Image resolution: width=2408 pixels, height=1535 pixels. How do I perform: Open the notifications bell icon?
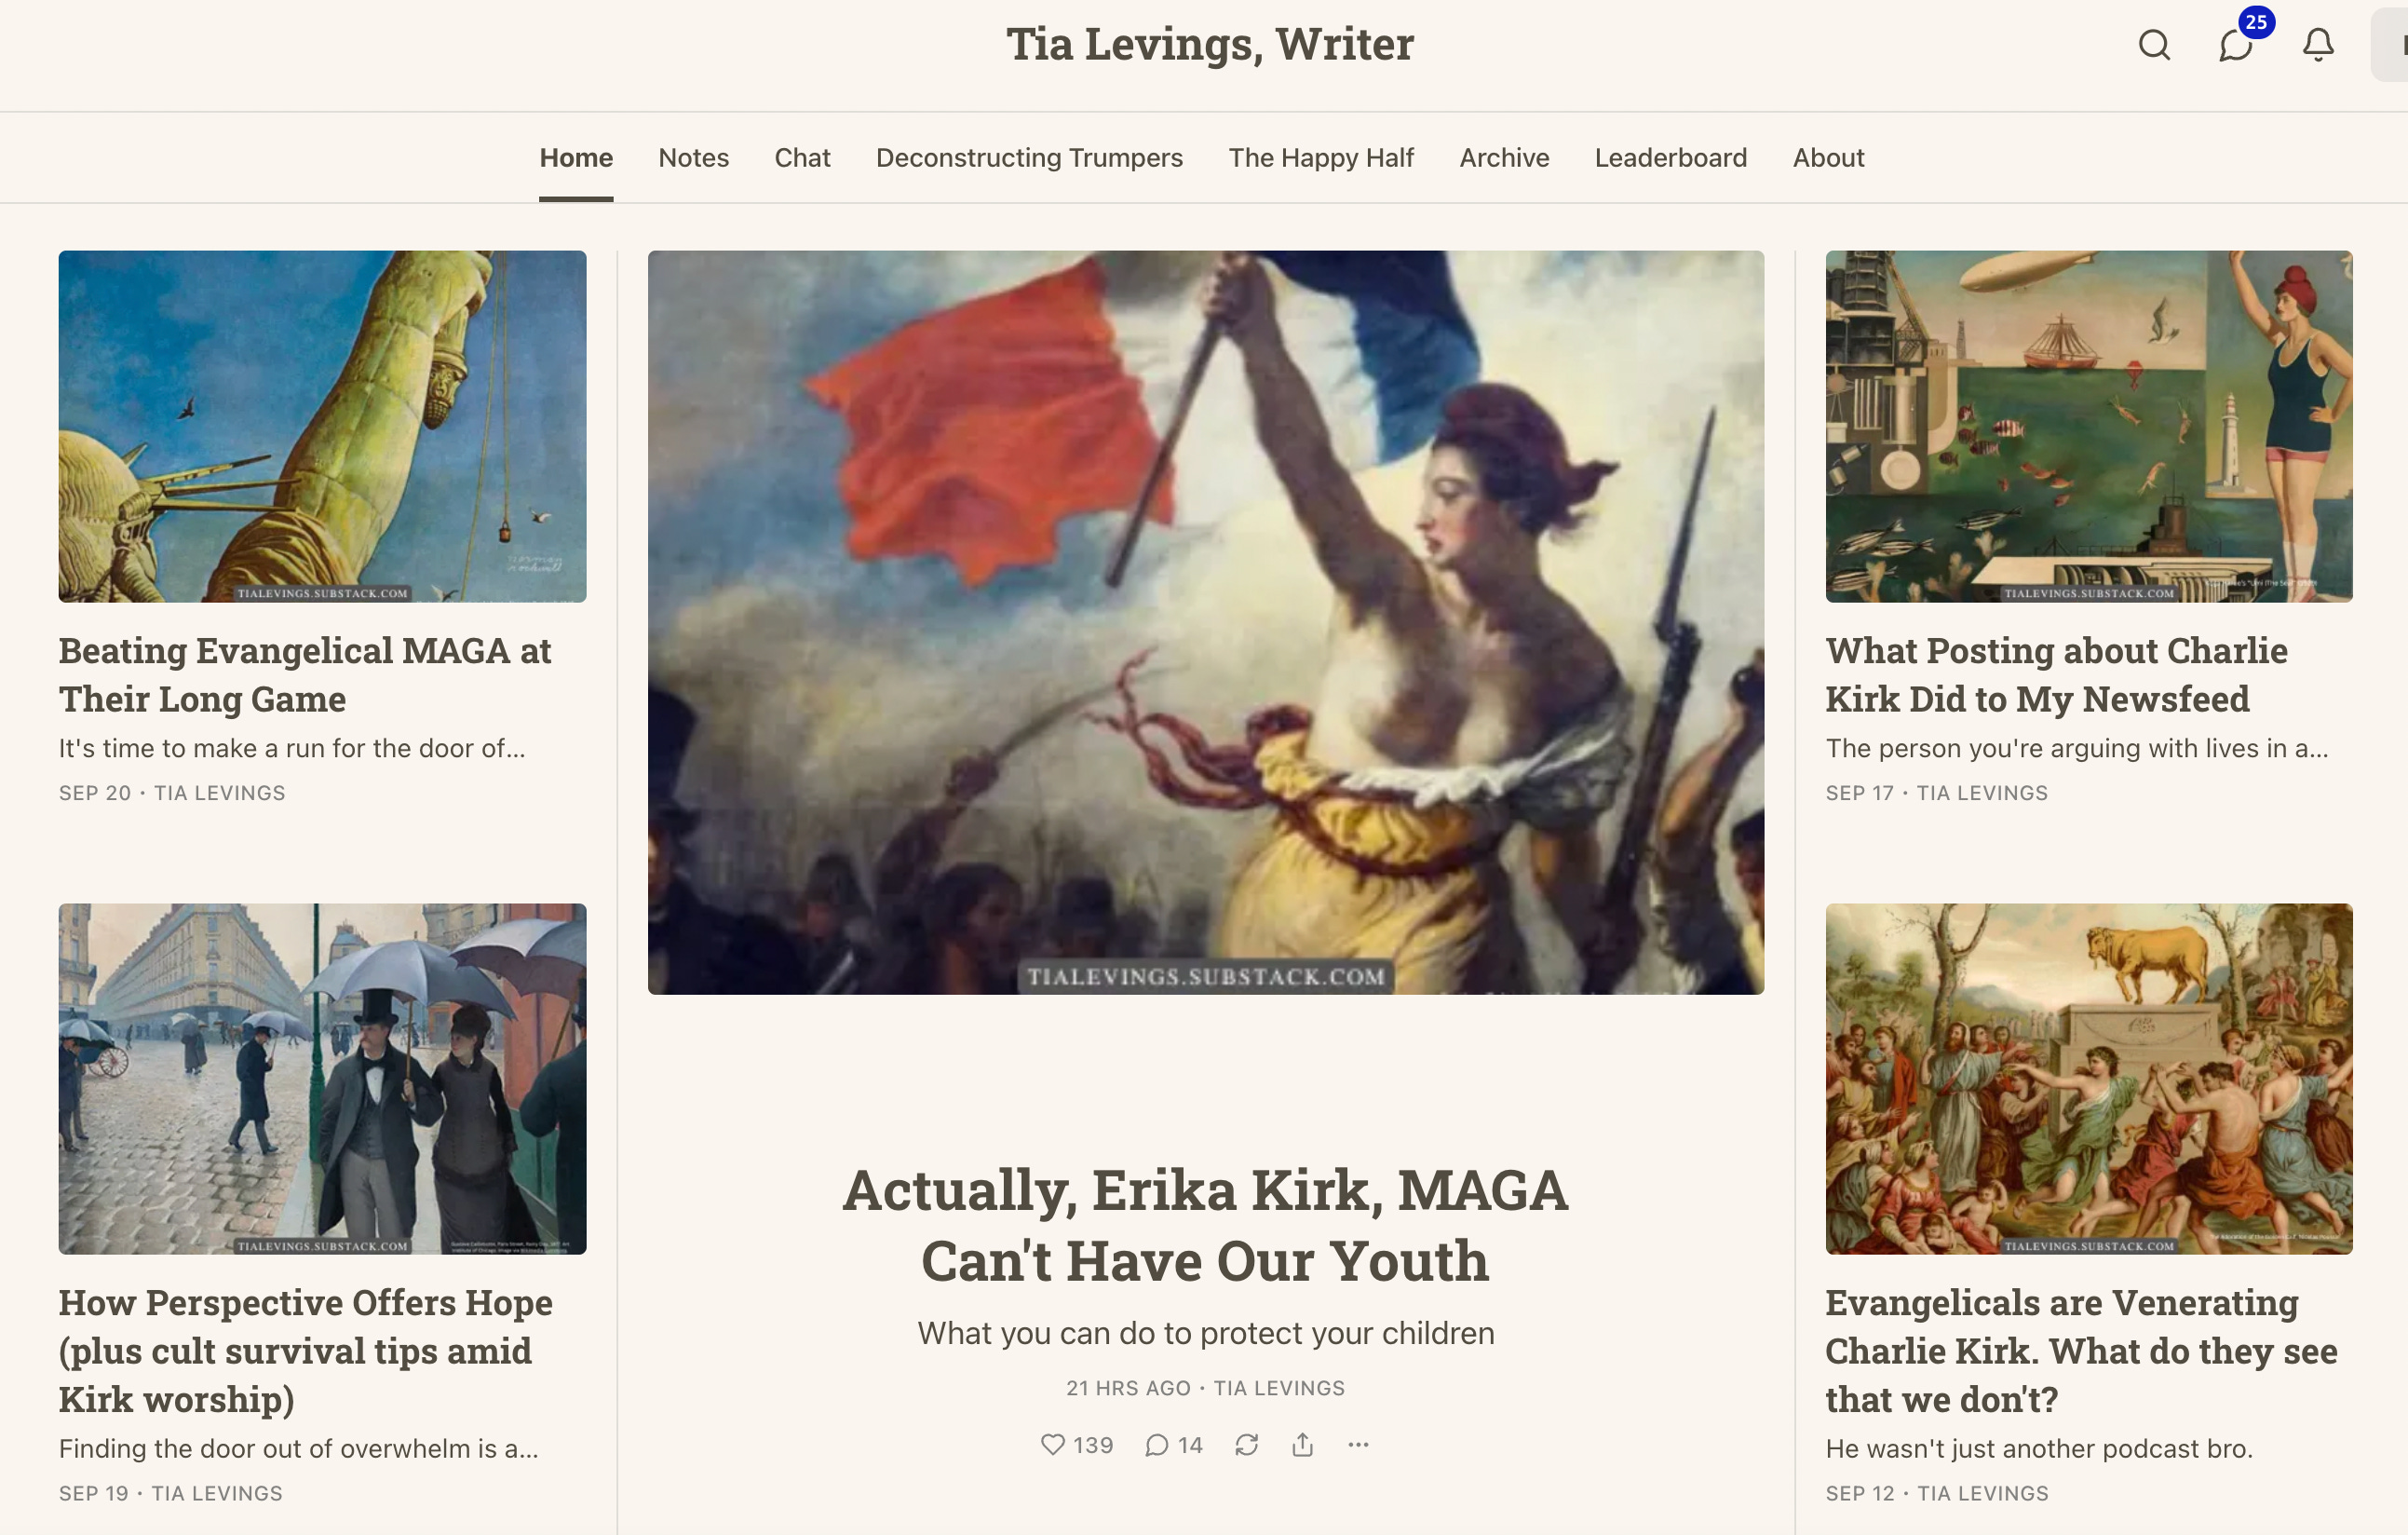(x=2318, y=45)
